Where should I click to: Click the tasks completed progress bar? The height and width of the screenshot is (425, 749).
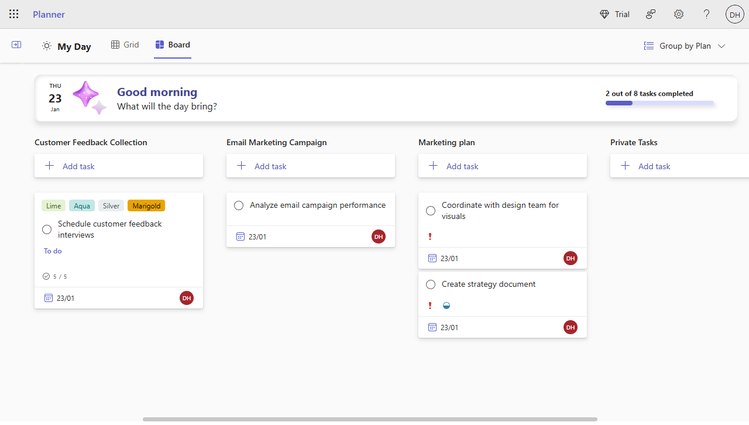pos(659,103)
